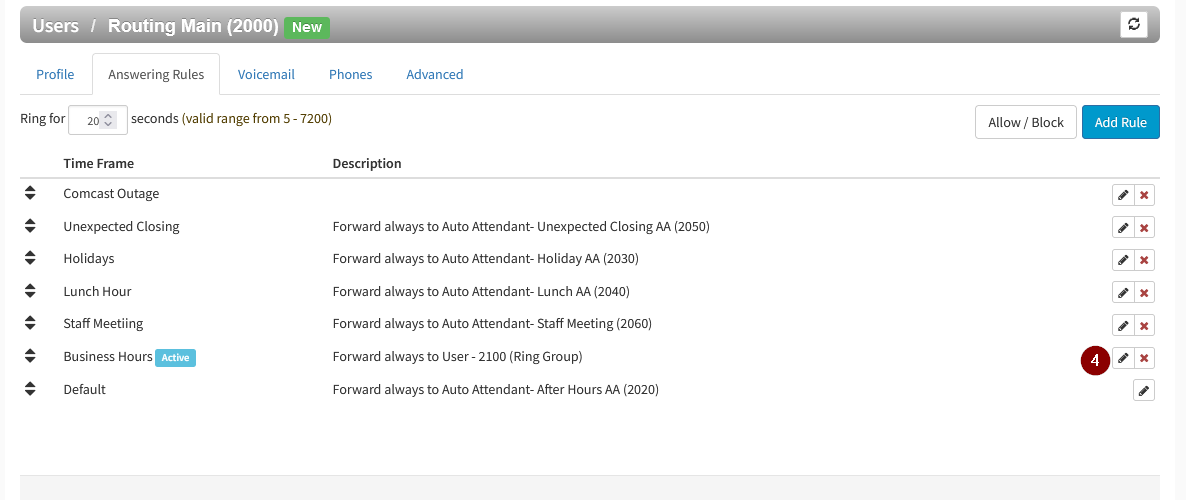
Task: Click reorder arrows for Holidays row
Action: pyautogui.click(x=30, y=258)
